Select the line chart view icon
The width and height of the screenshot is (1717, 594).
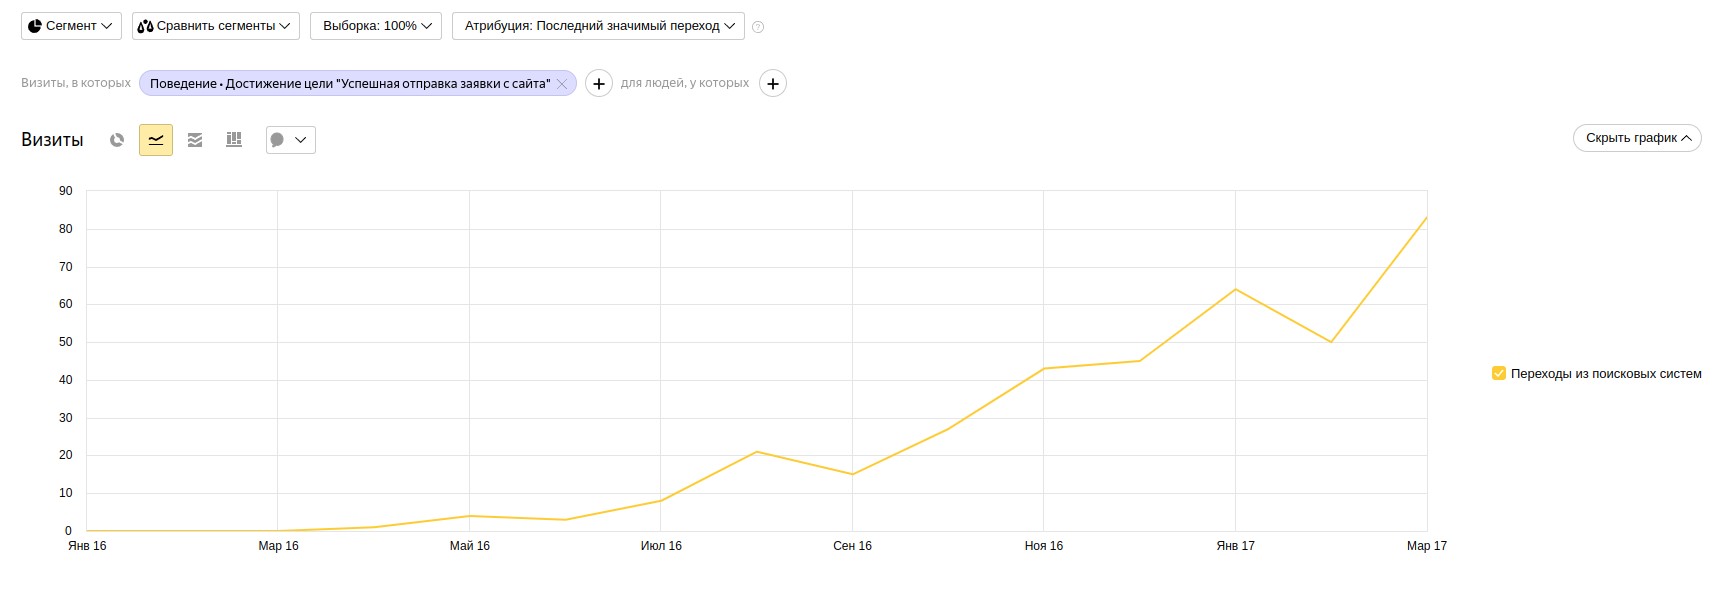(156, 140)
